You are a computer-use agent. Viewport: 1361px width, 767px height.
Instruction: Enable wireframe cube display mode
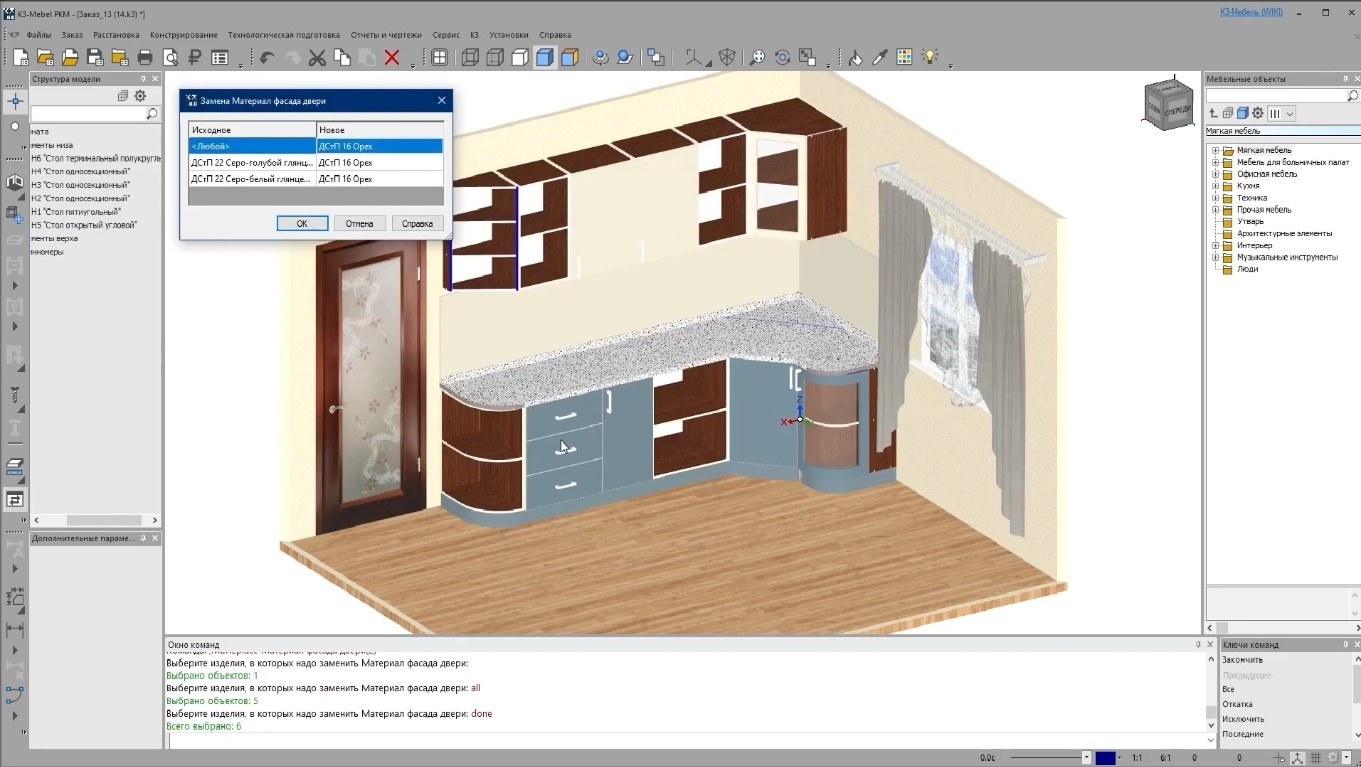point(470,58)
